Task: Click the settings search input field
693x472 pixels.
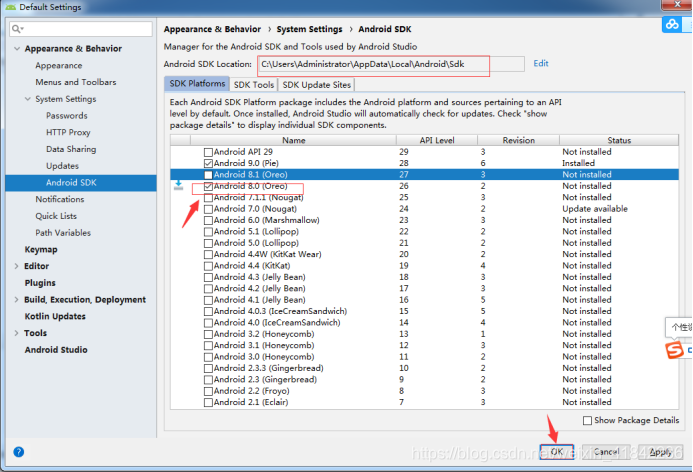Action: pos(81,29)
